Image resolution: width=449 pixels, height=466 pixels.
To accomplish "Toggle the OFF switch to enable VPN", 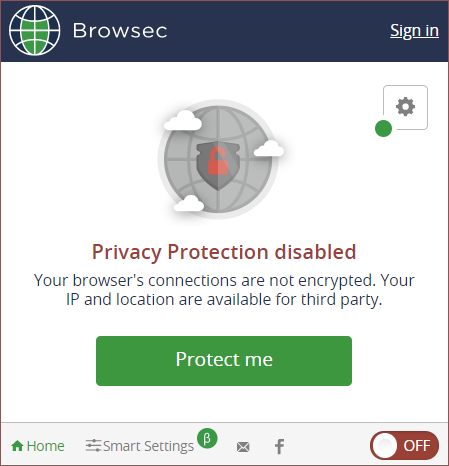I will click(x=404, y=445).
